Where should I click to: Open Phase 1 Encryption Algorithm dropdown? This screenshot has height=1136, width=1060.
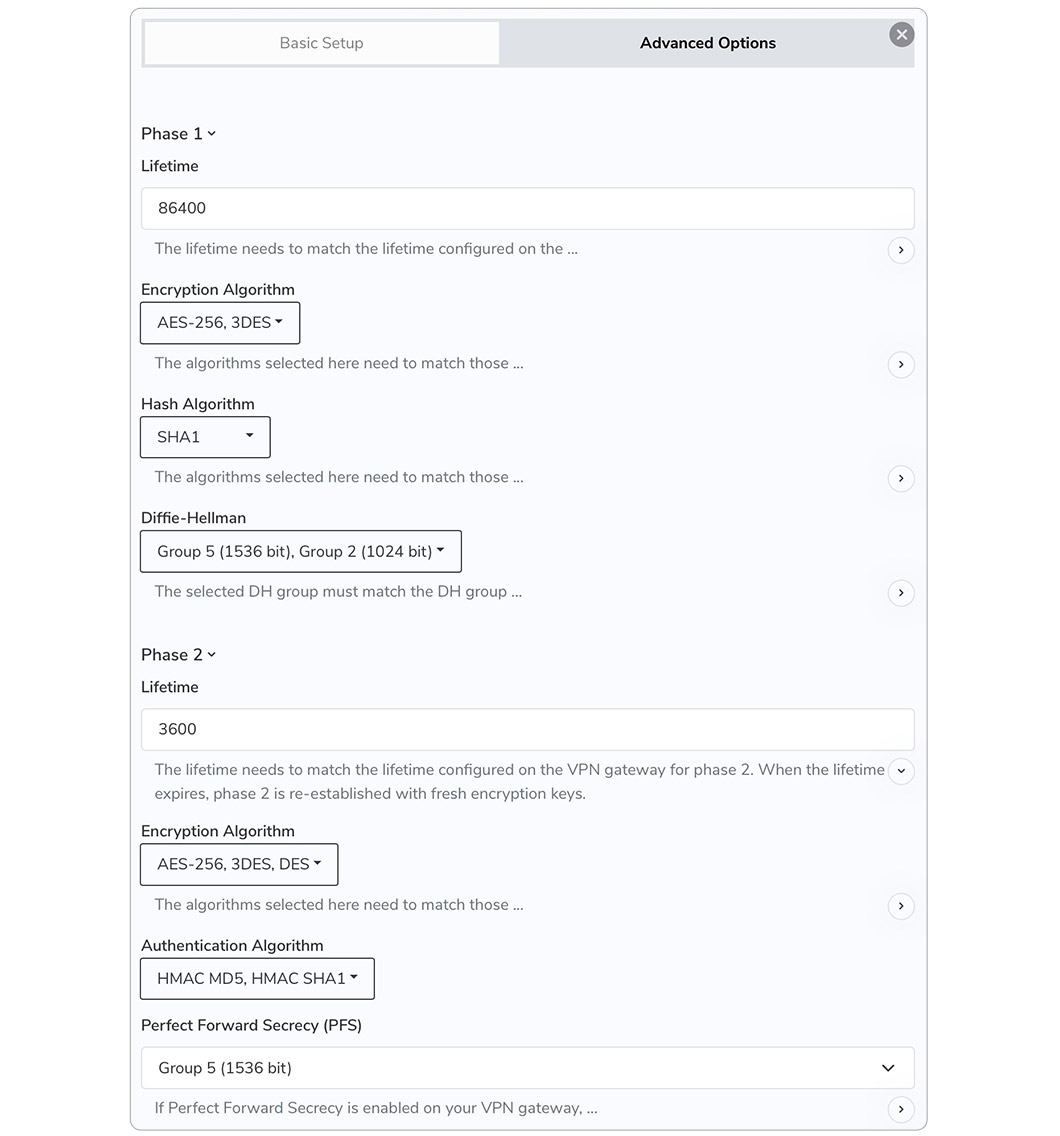220,323
